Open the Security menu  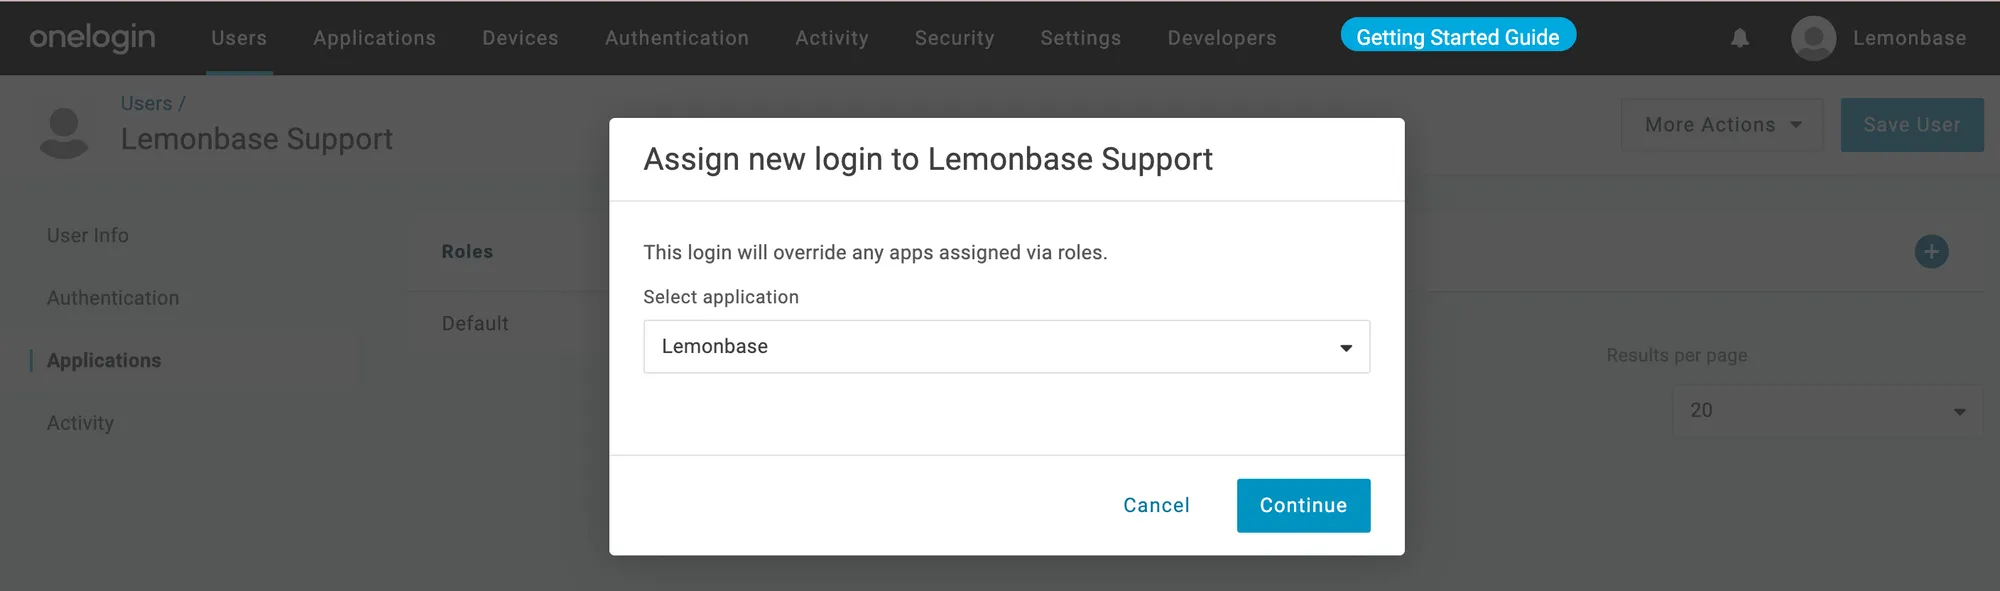point(954,38)
